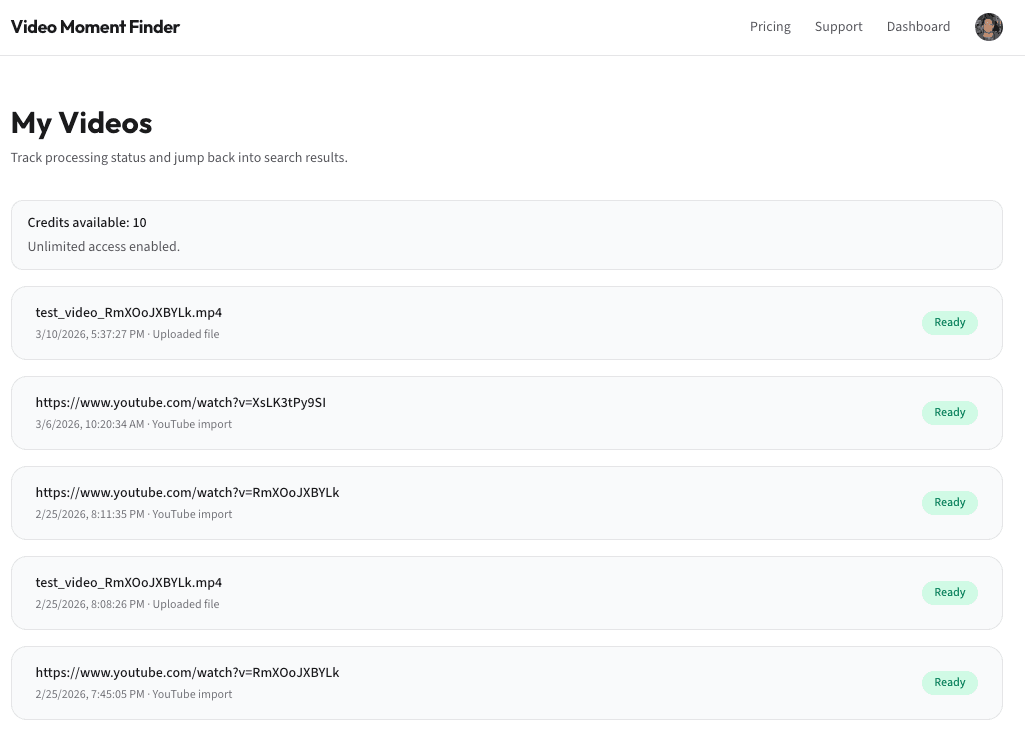
Task: Open the user profile avatar menu
Action: (988, 27)
